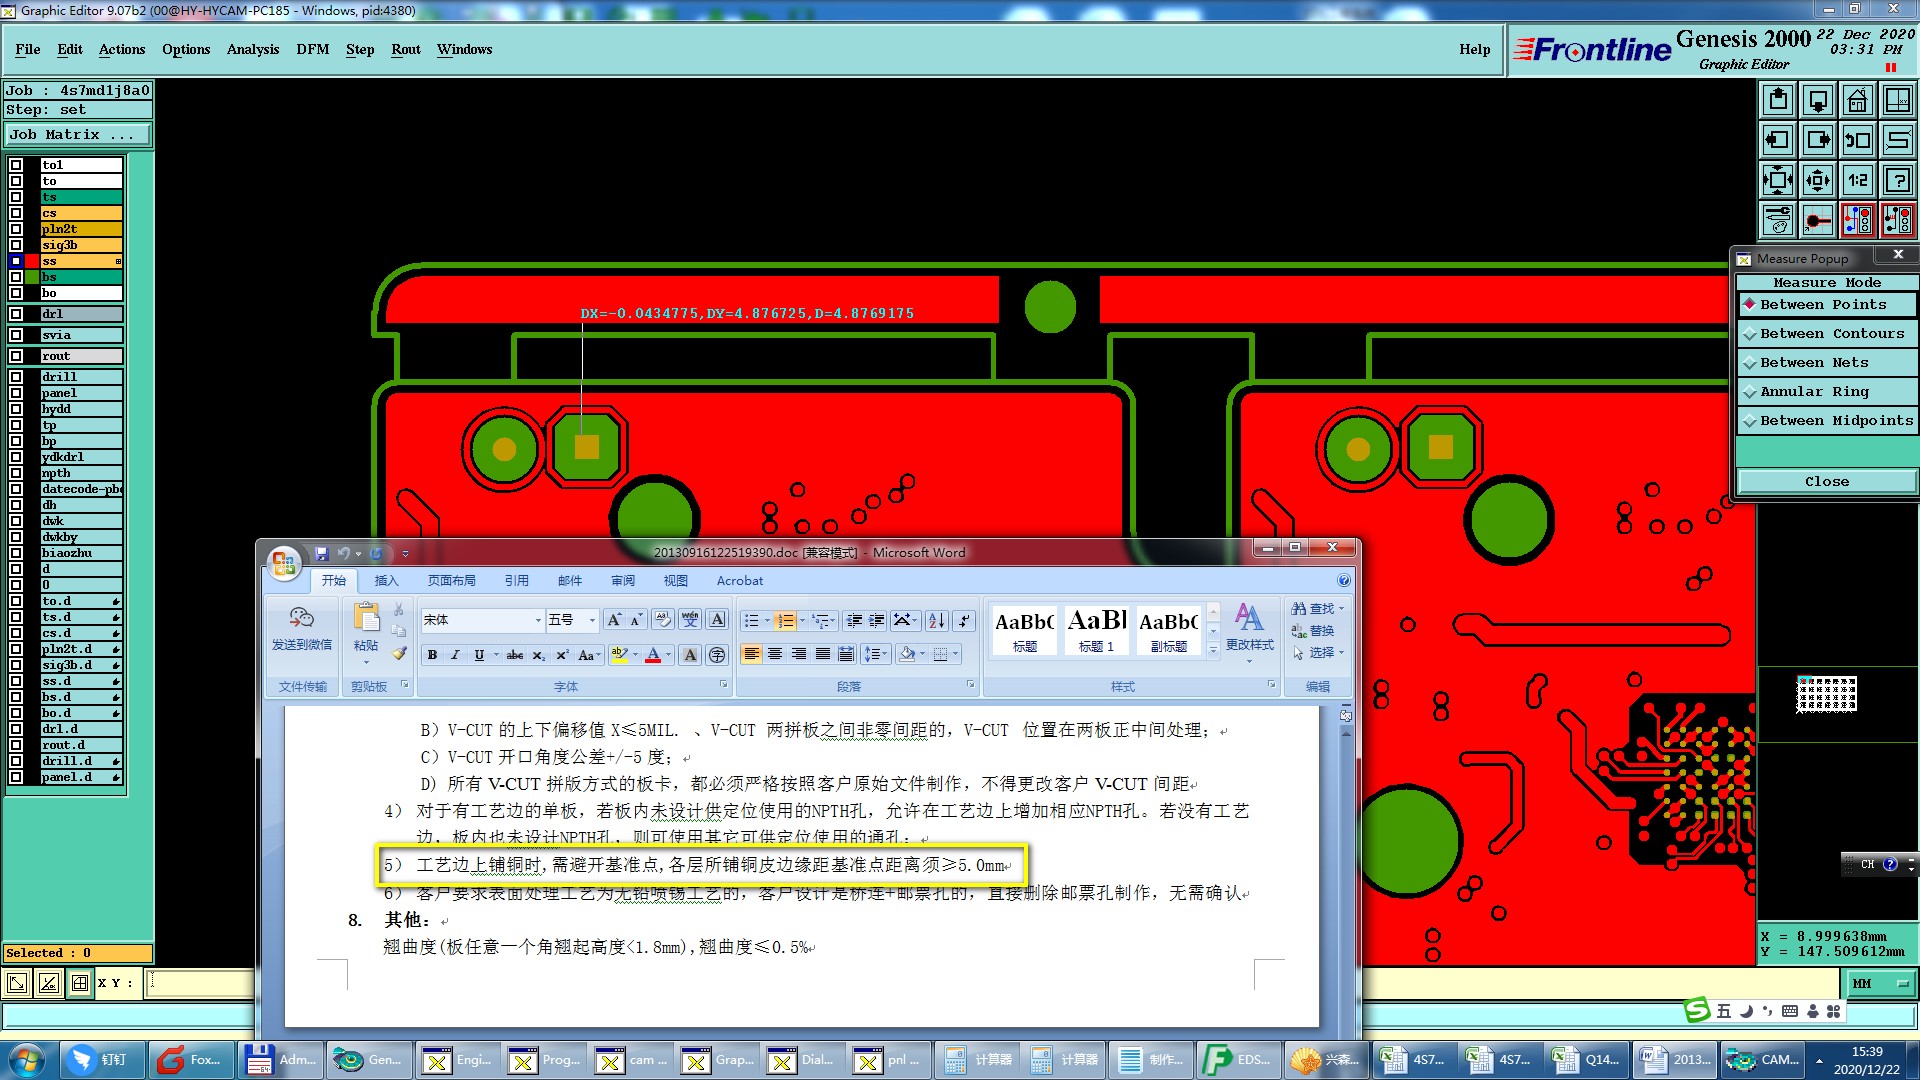This screenshot has width=1920, height=1080.
Task: Open the font name 宋体 dropdown
Action: [537, 621]
